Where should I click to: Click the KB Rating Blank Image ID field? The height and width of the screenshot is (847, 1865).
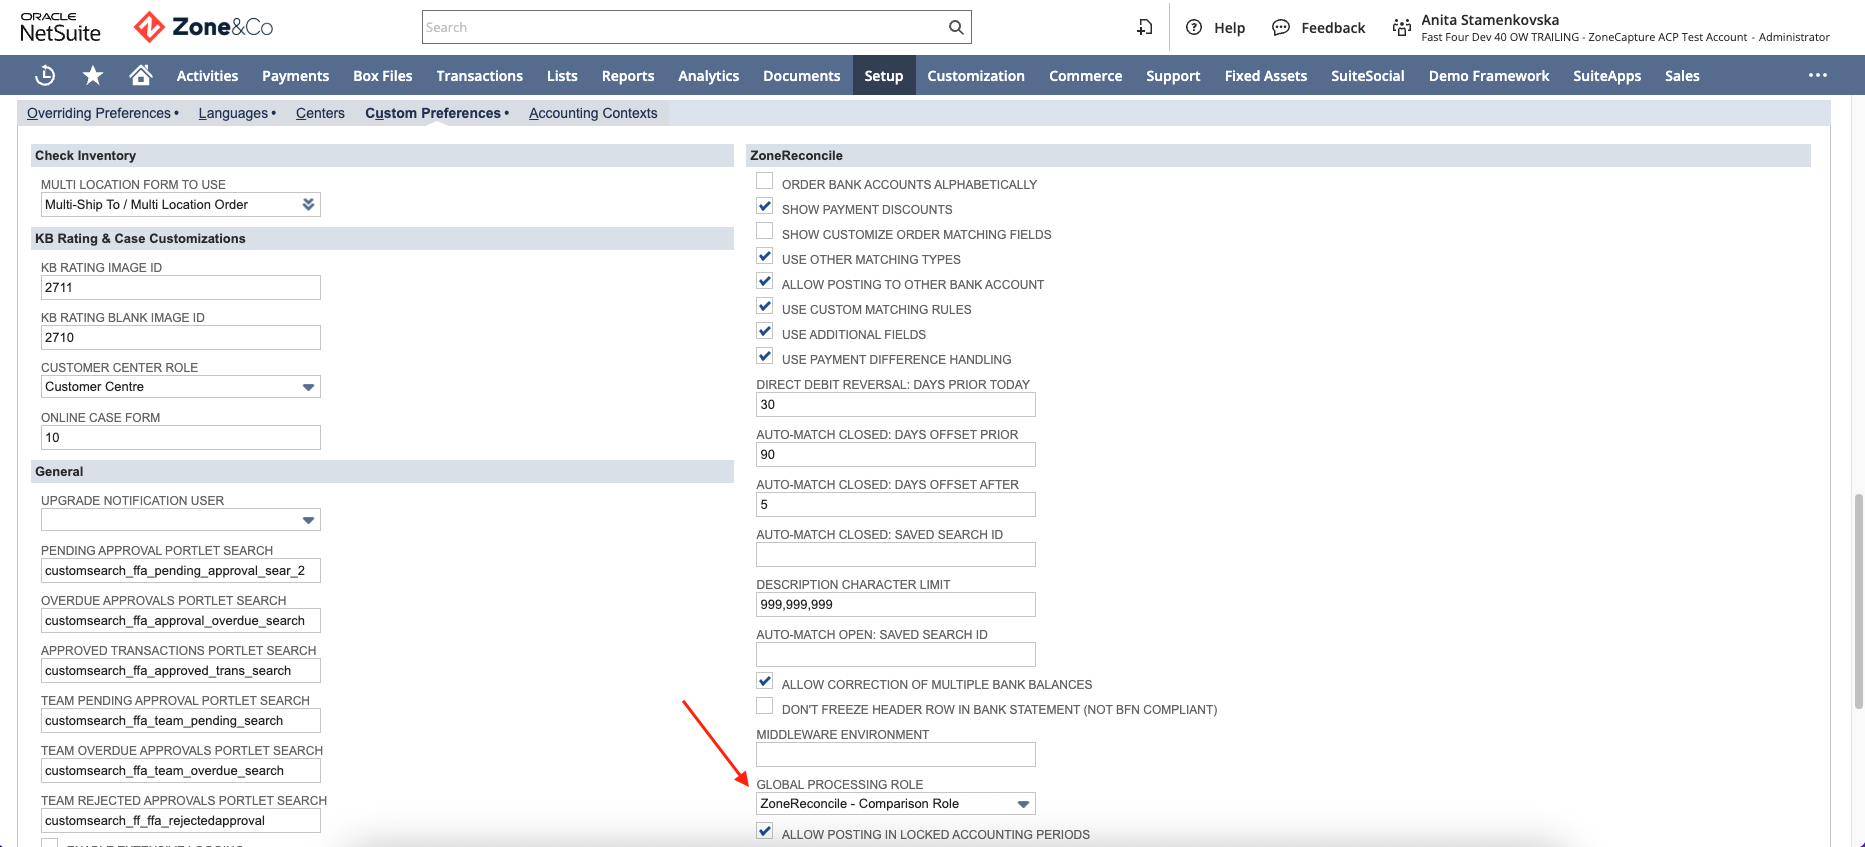coord(180,337)
